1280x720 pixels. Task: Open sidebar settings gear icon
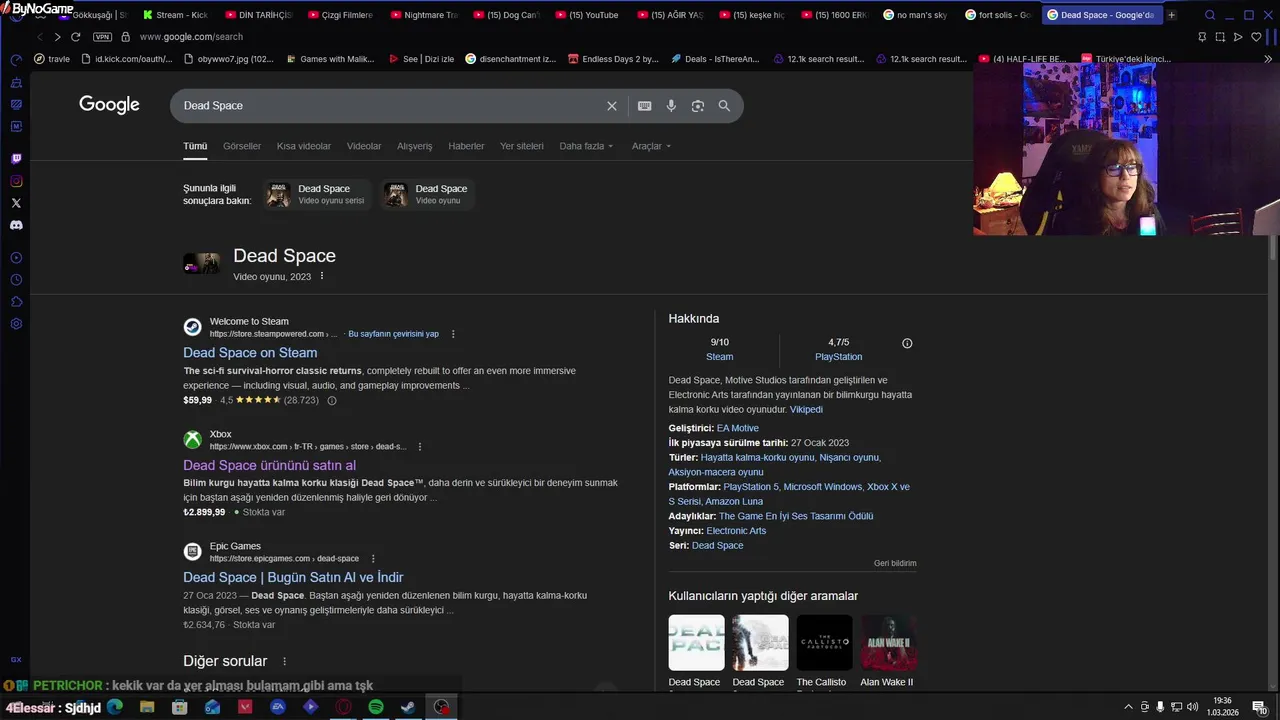pyautogui.click(x=16, y=324)
